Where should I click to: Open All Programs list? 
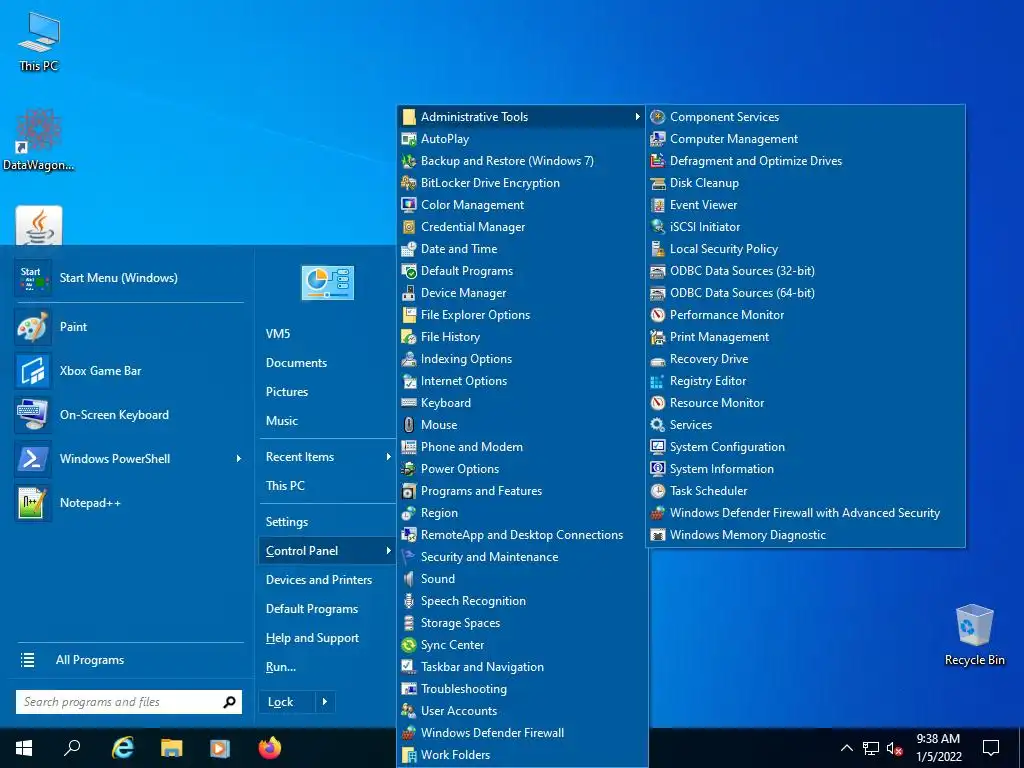(129, 660)
